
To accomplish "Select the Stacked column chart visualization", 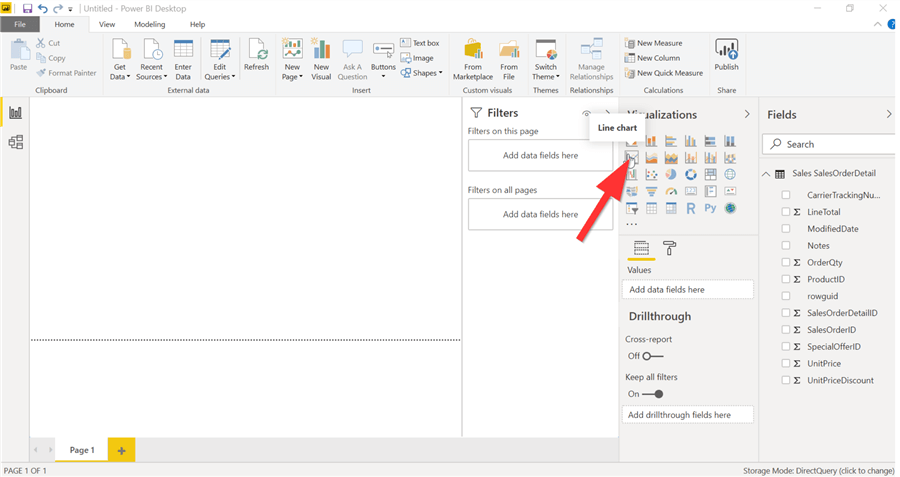I will pos(651,141).
